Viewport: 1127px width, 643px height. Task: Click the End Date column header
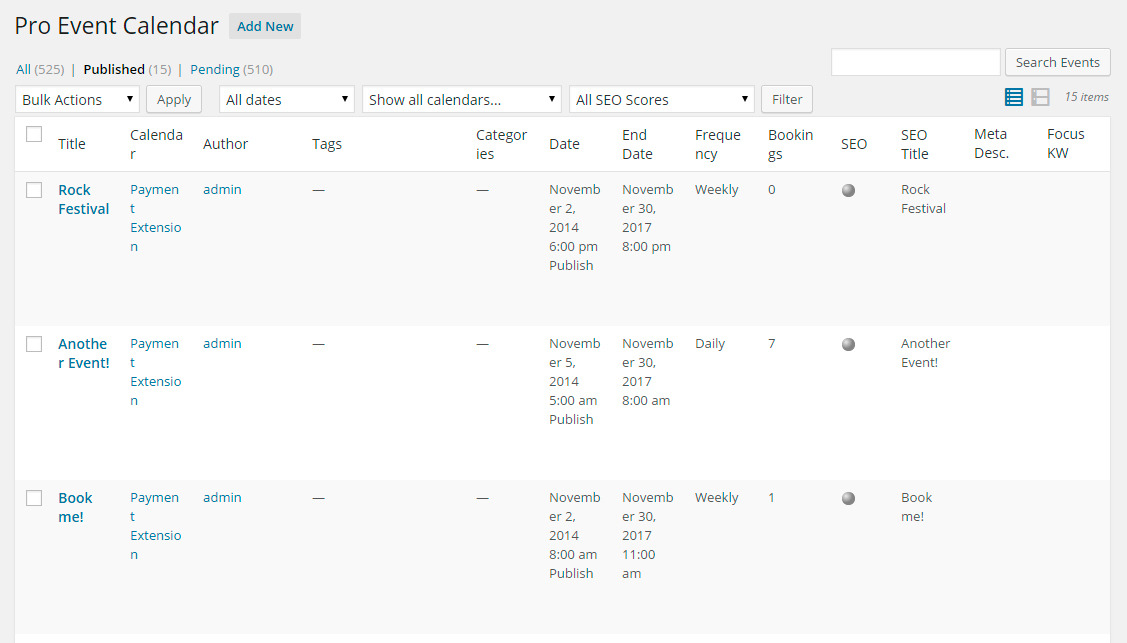(x=637, y=144)
